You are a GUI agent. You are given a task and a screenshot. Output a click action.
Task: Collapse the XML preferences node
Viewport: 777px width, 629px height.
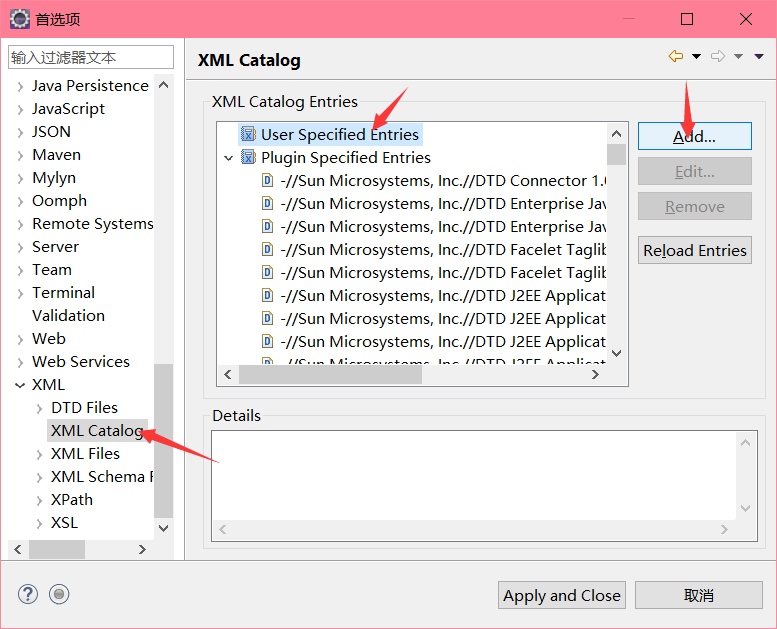click(20, 385)
